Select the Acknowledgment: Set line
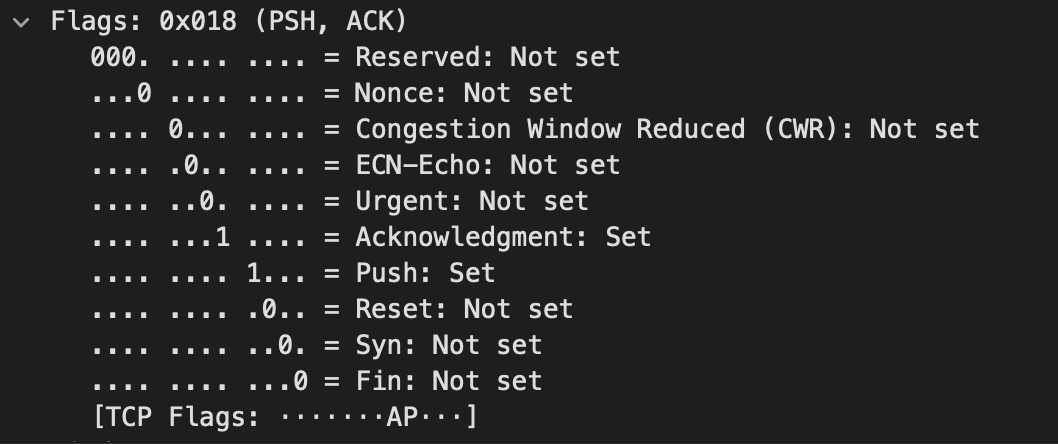 click(x=370, y=237)
